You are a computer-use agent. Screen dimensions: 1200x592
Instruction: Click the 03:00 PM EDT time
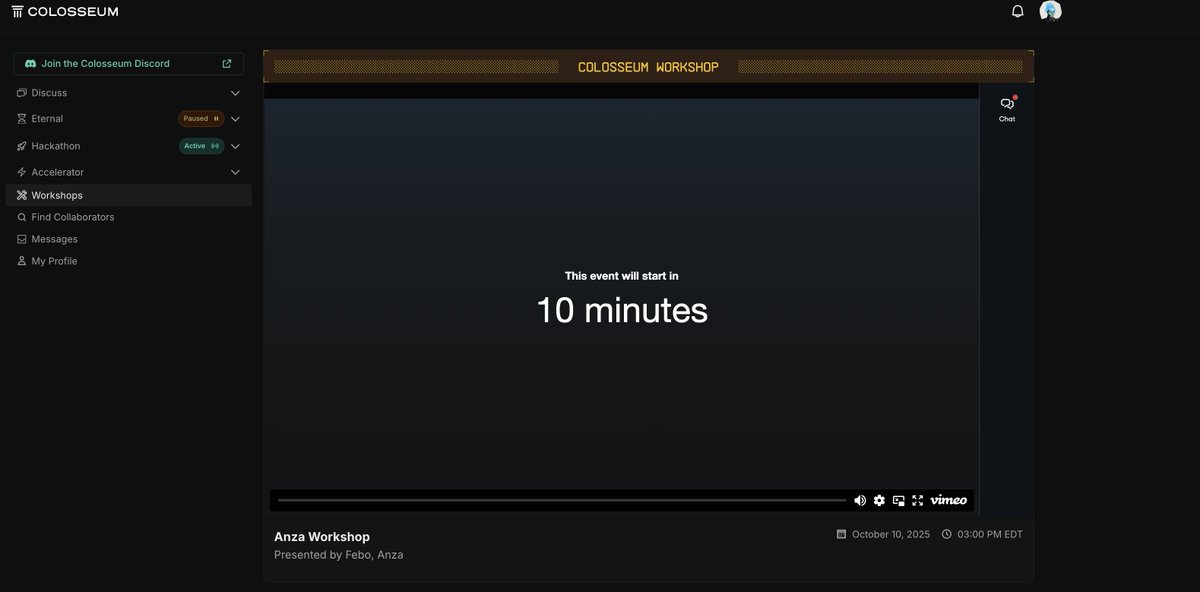[990, 534]
